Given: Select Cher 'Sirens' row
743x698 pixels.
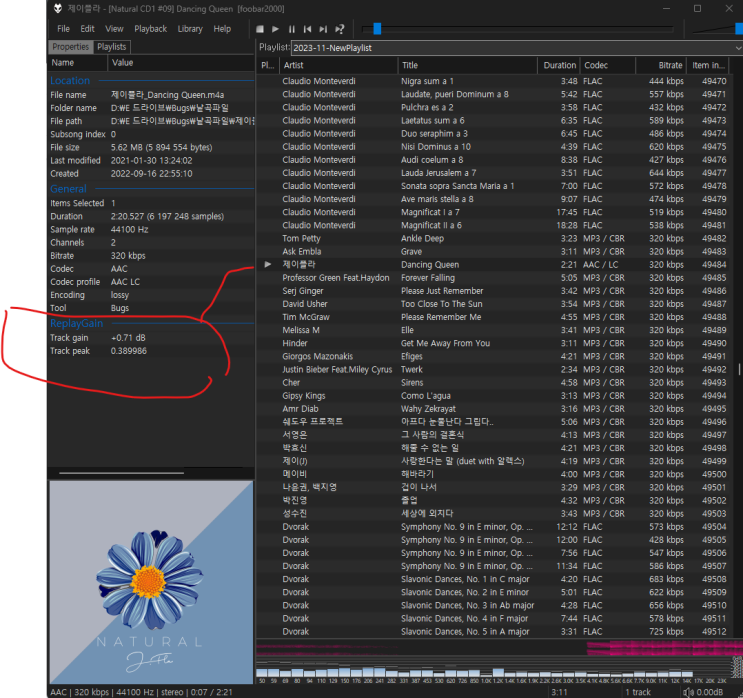Looking at the screenshot, I should click(493, 382).
